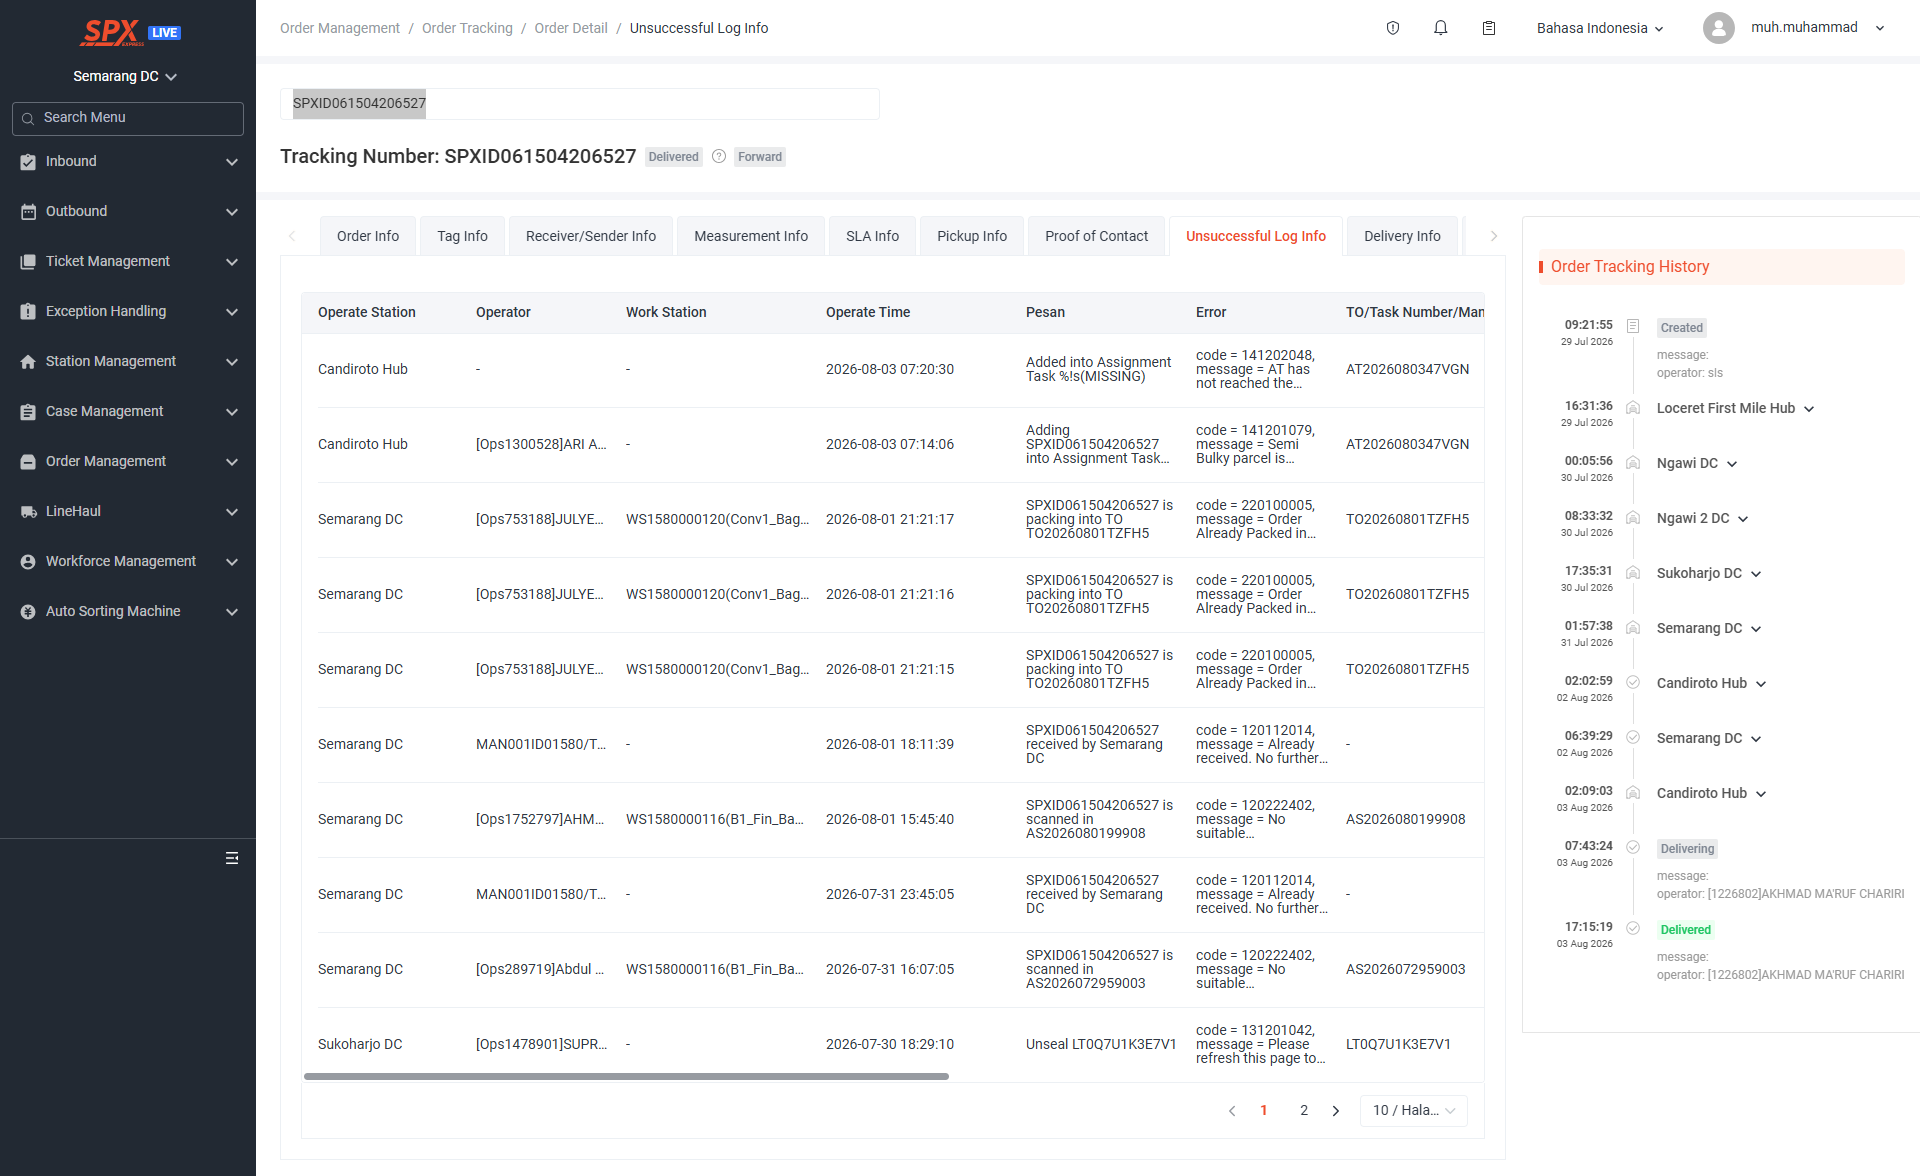Screen dimensions: 1920x1176
Task: Go to Order Tracking breadcrumb
Action: [x=467, y=28]
